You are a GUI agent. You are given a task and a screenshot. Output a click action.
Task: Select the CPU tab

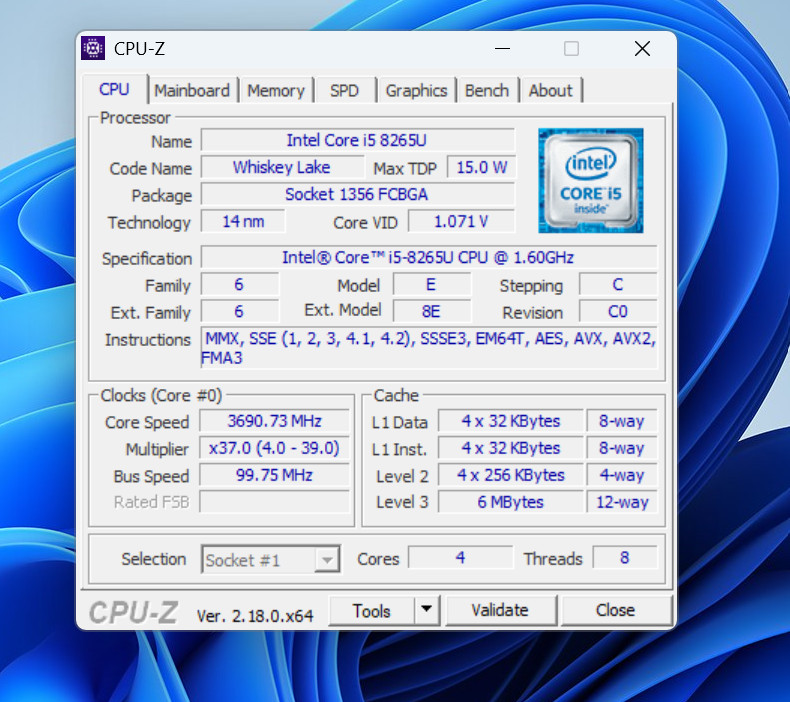tap(114, 90)
